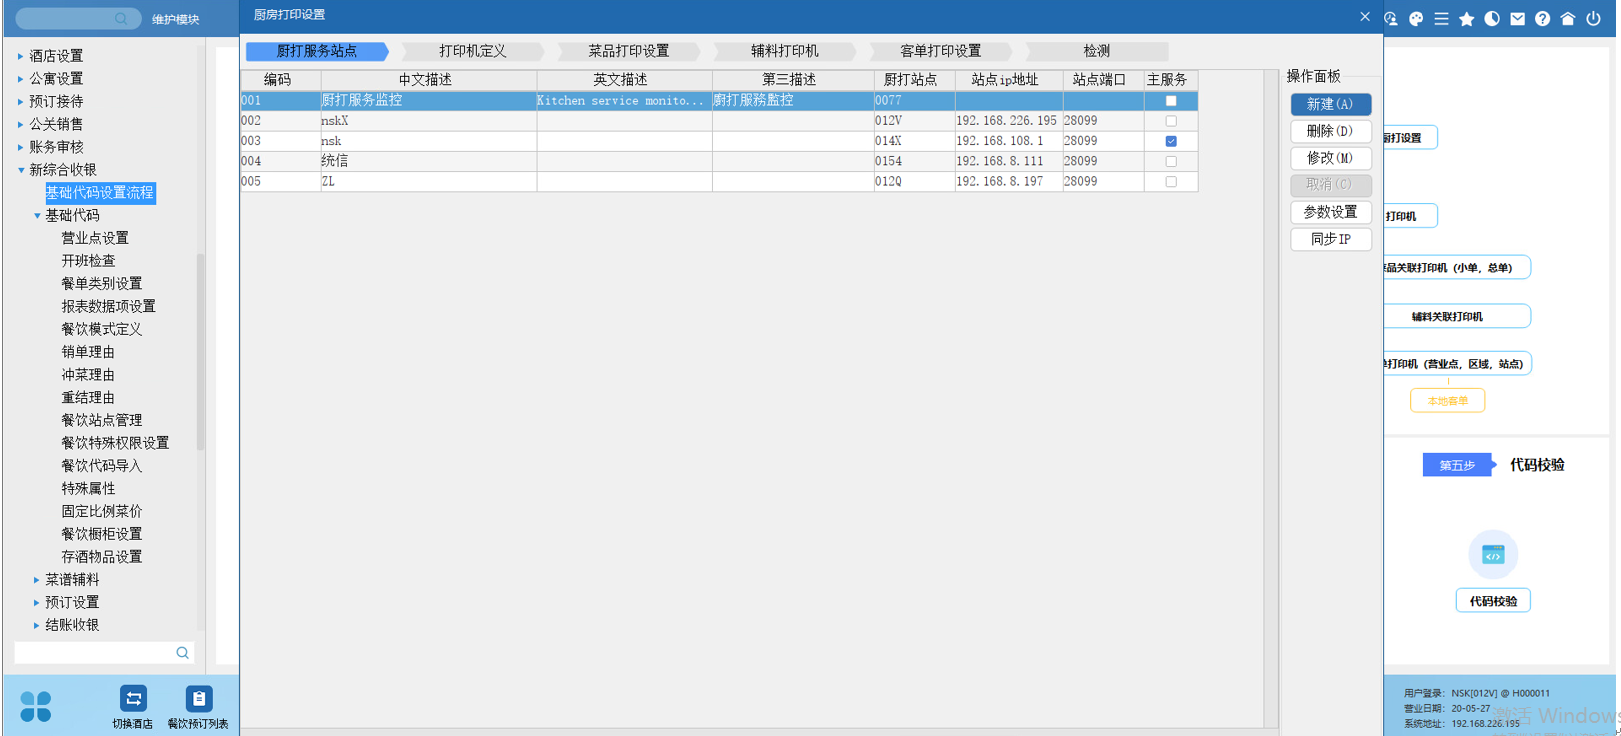Click the four-leaf clover menu icon
This screenshot has width=1621, height=736.
(x=35, y=706)
